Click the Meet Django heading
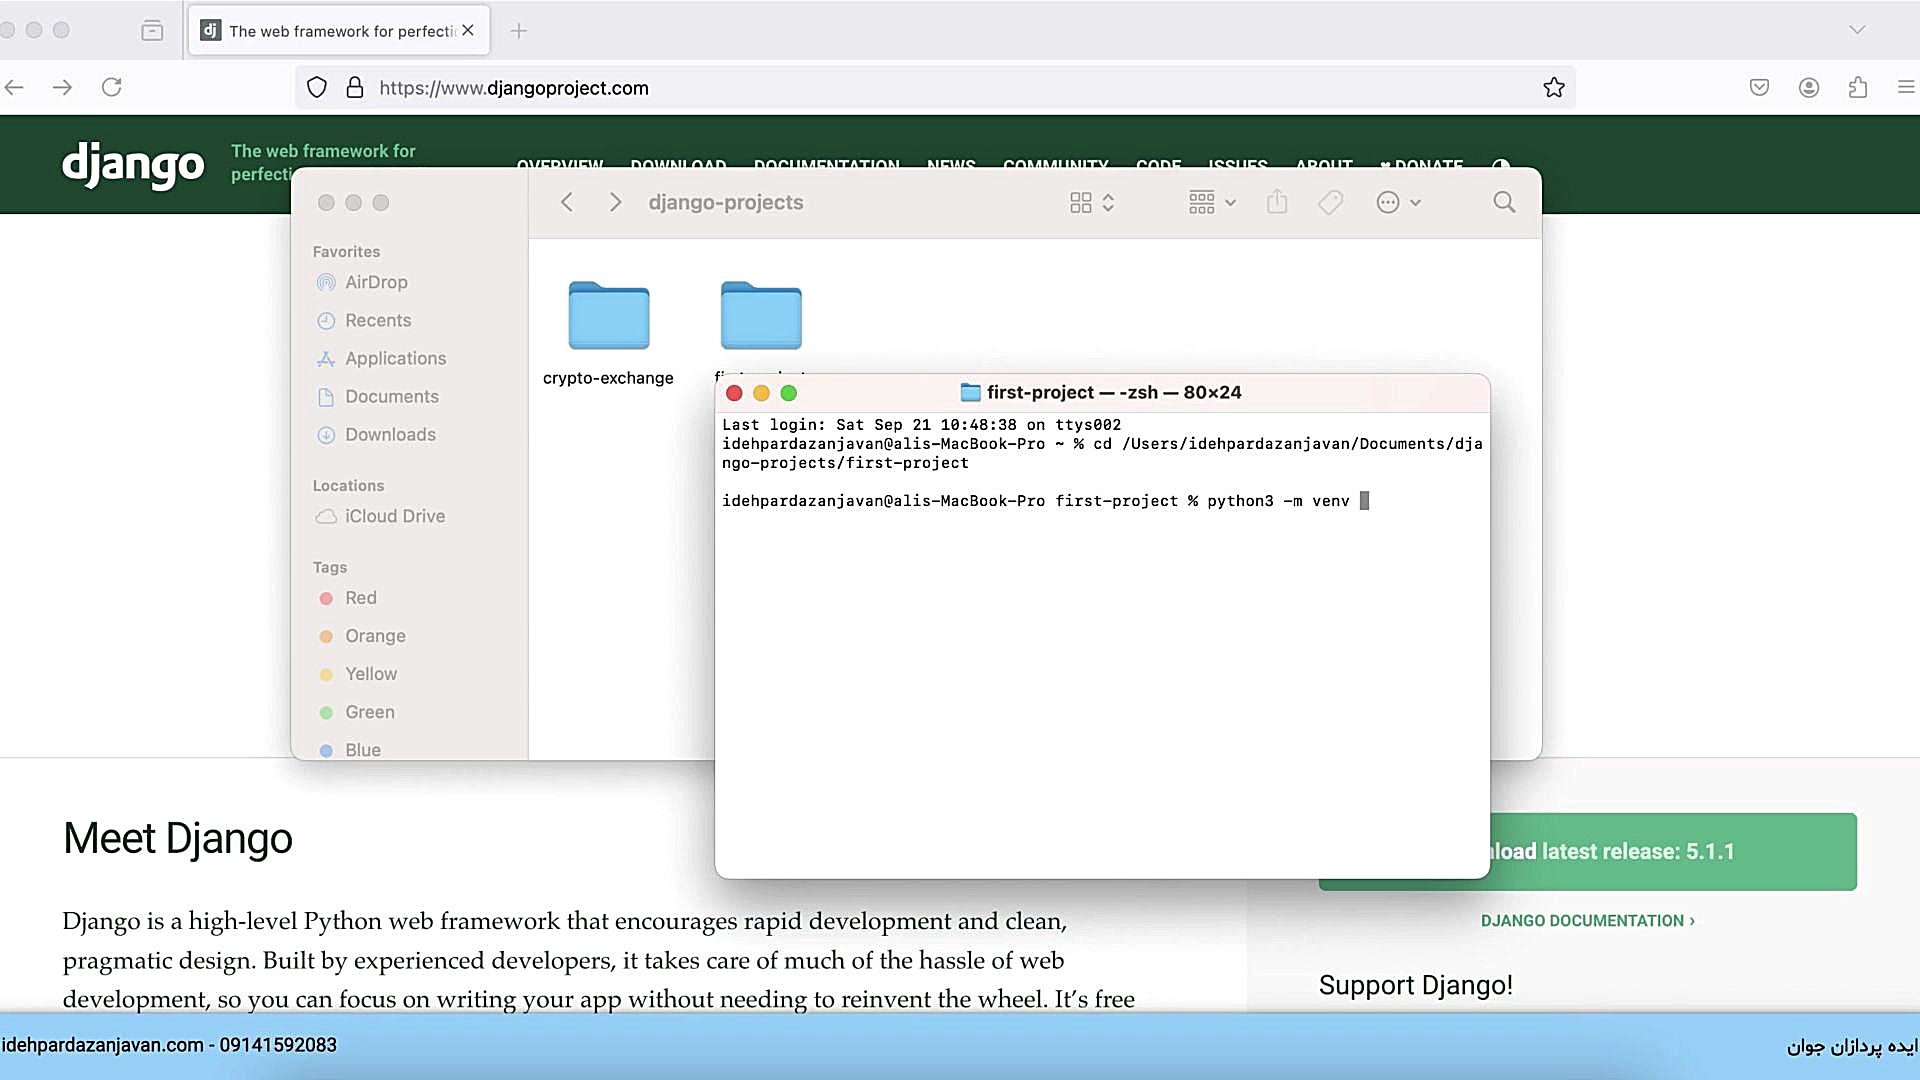This screenshot has width=1920, height=1080. coord(178,838)
